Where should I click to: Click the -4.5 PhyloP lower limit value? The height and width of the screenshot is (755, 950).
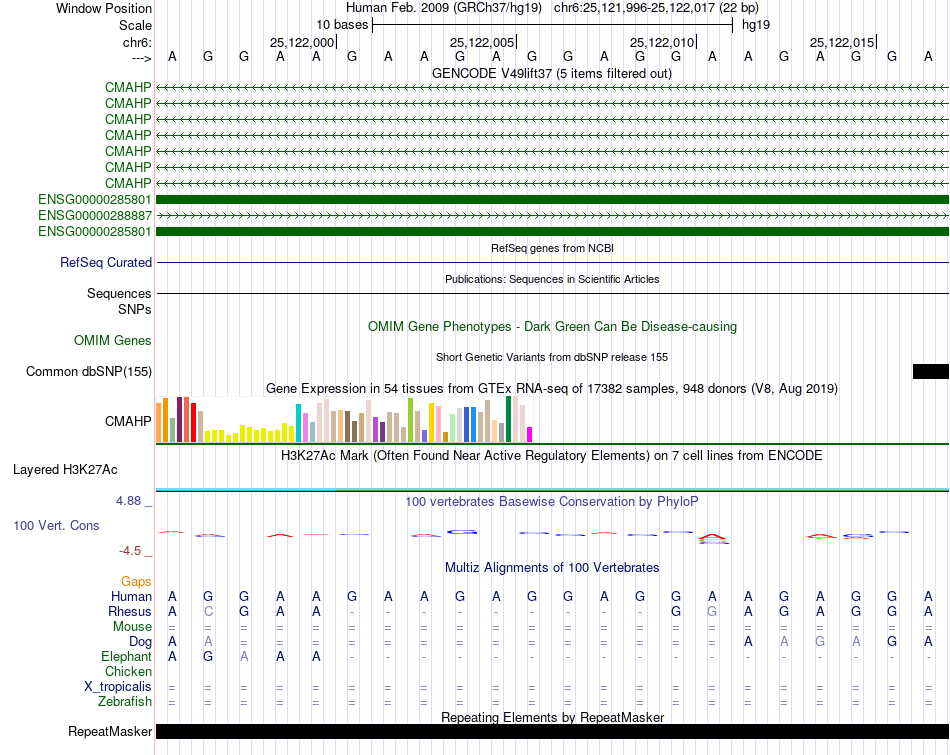coord(130,551)
